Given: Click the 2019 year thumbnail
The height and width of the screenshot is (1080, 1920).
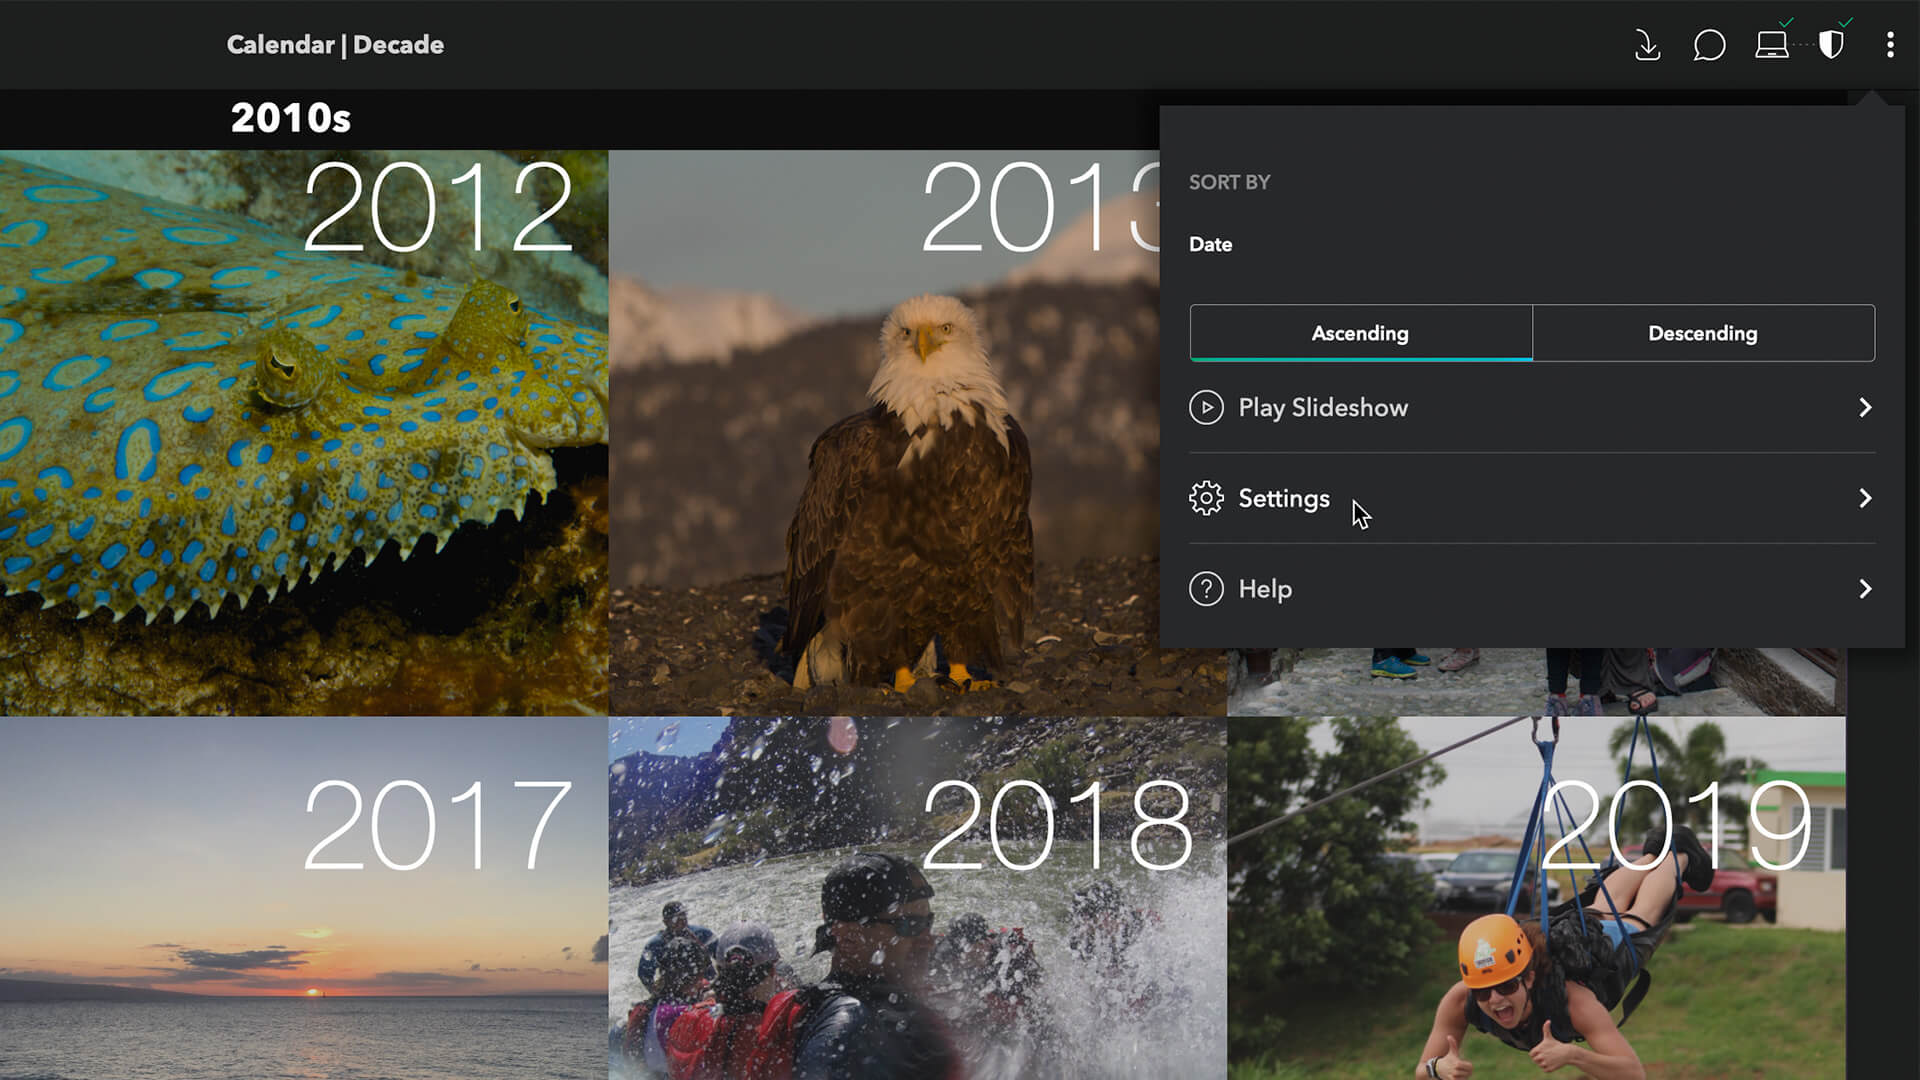Looking at the screenshot, I should [1535, 898].
